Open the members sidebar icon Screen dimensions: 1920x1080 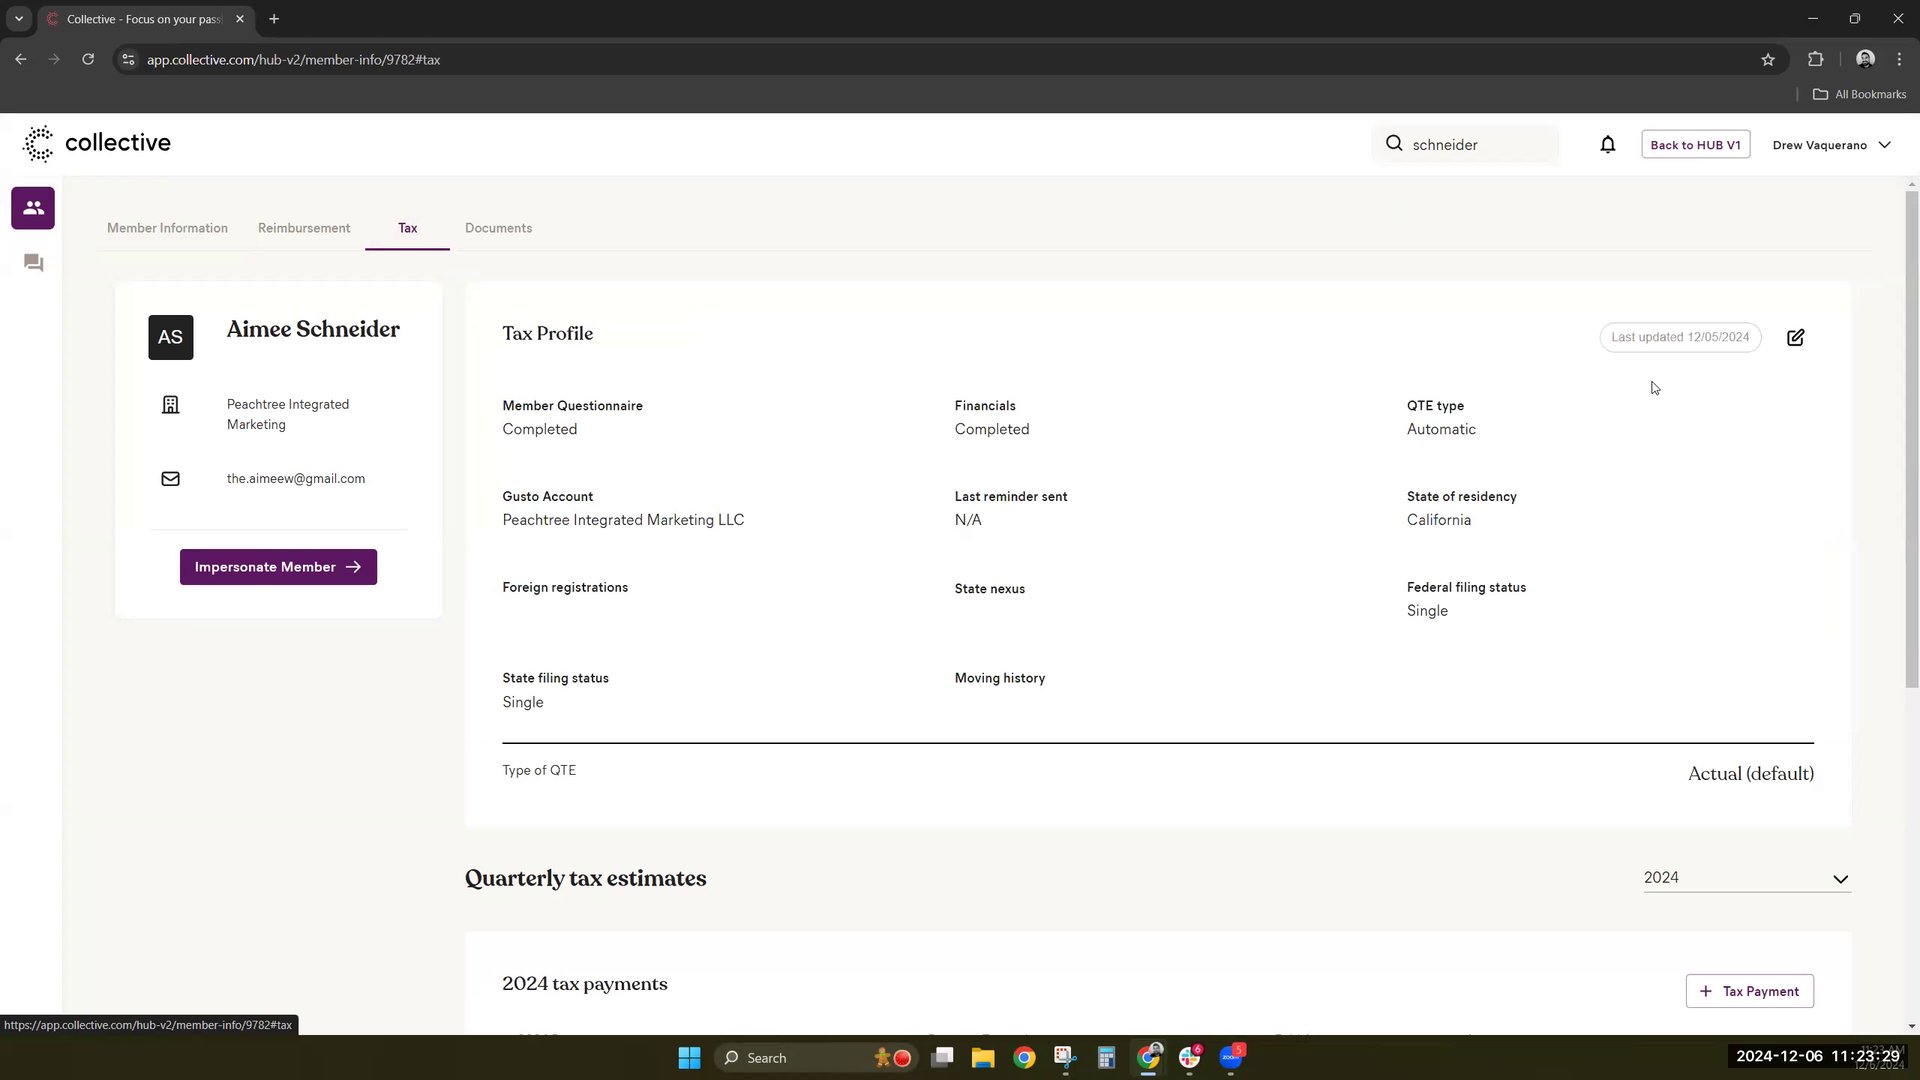click(x=33, y=208)
